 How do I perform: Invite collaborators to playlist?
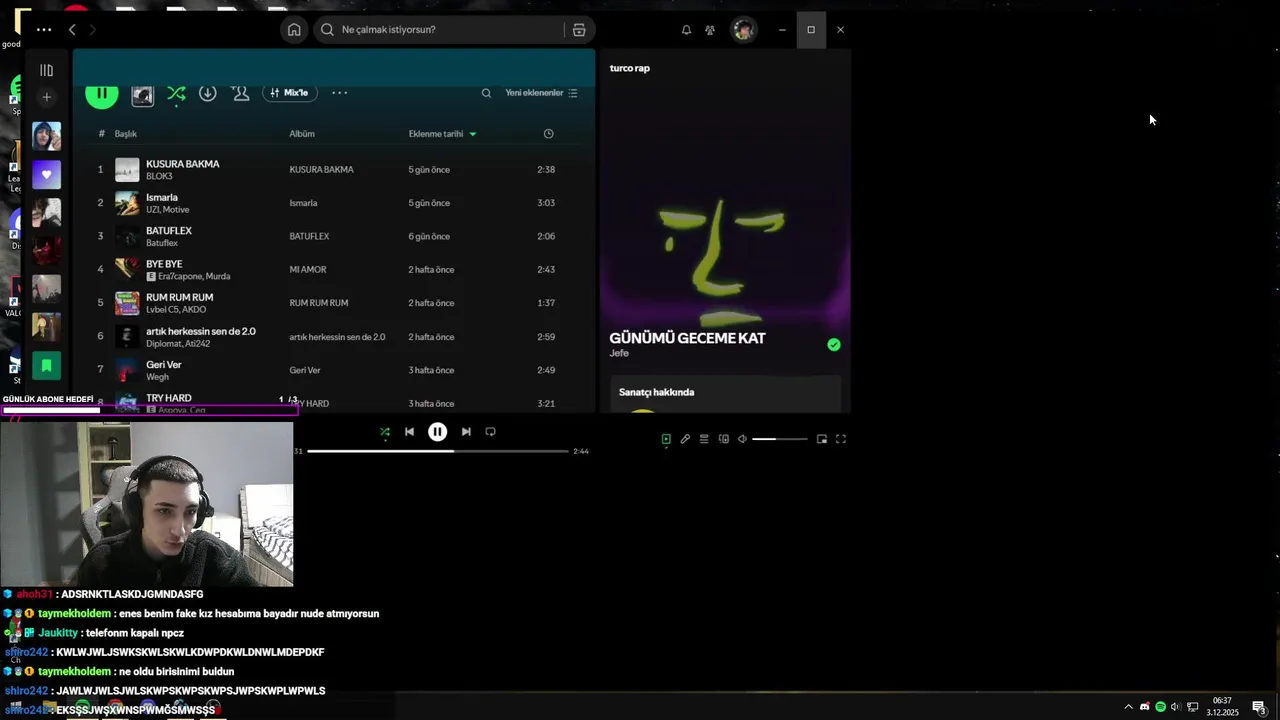(240, 93)
